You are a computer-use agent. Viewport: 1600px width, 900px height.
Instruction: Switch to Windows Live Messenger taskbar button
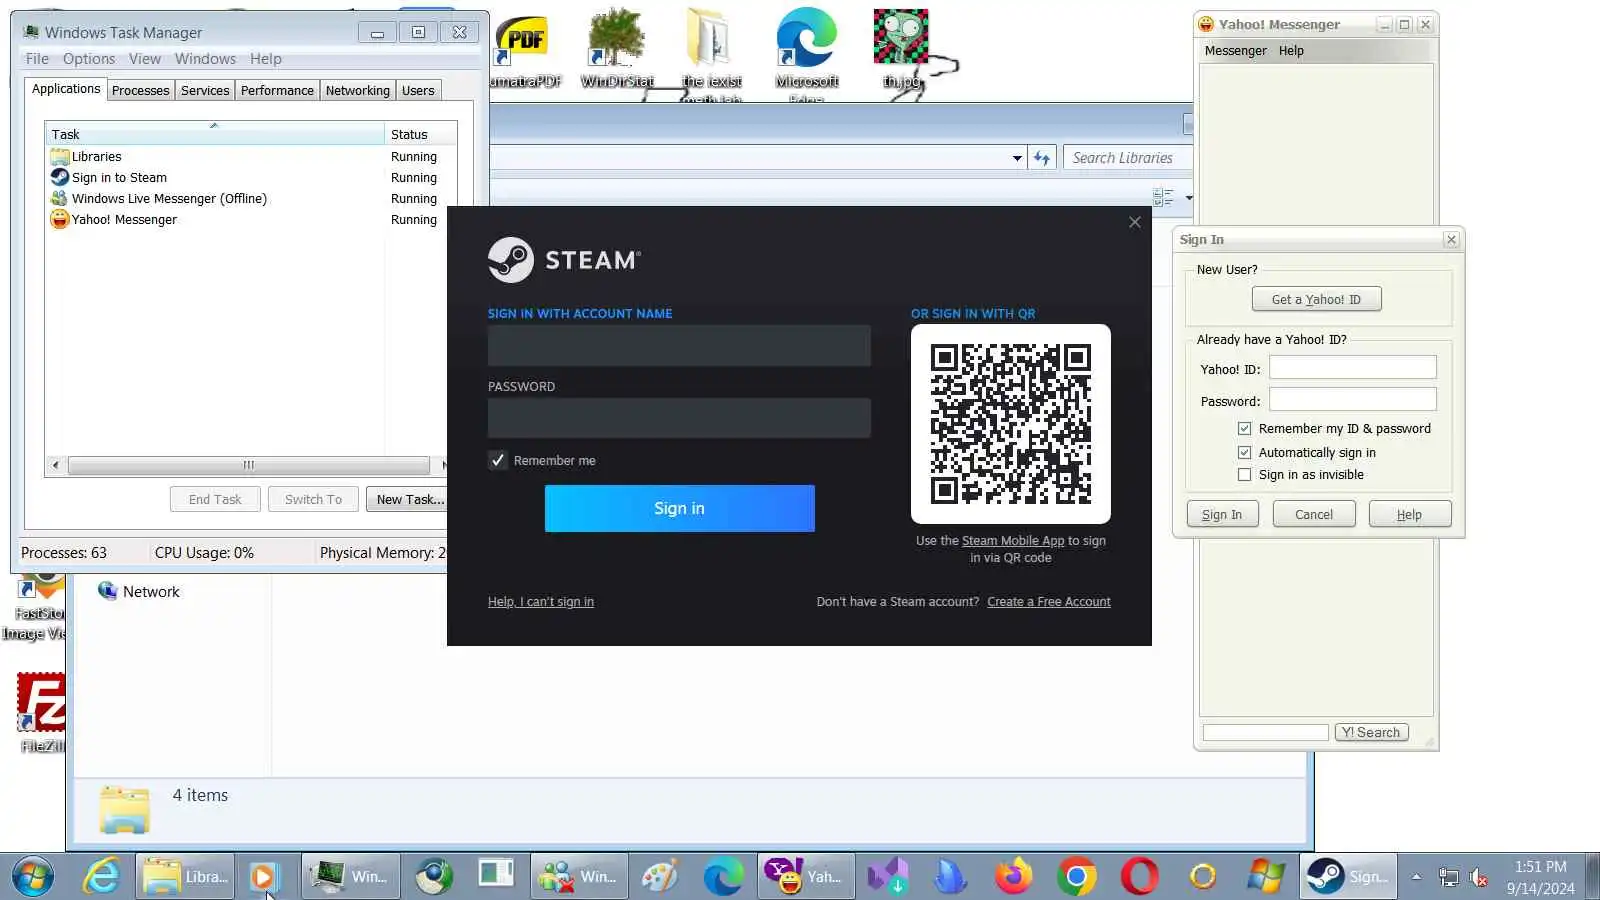579,876
